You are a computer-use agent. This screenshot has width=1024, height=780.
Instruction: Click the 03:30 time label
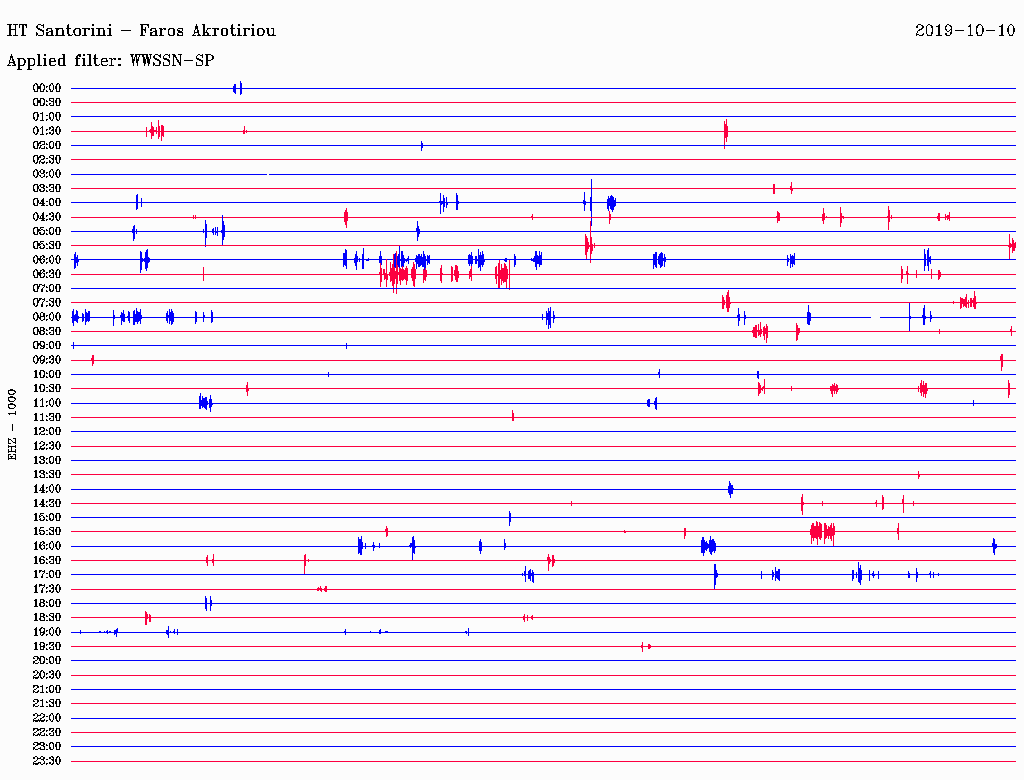click(47, 188)
